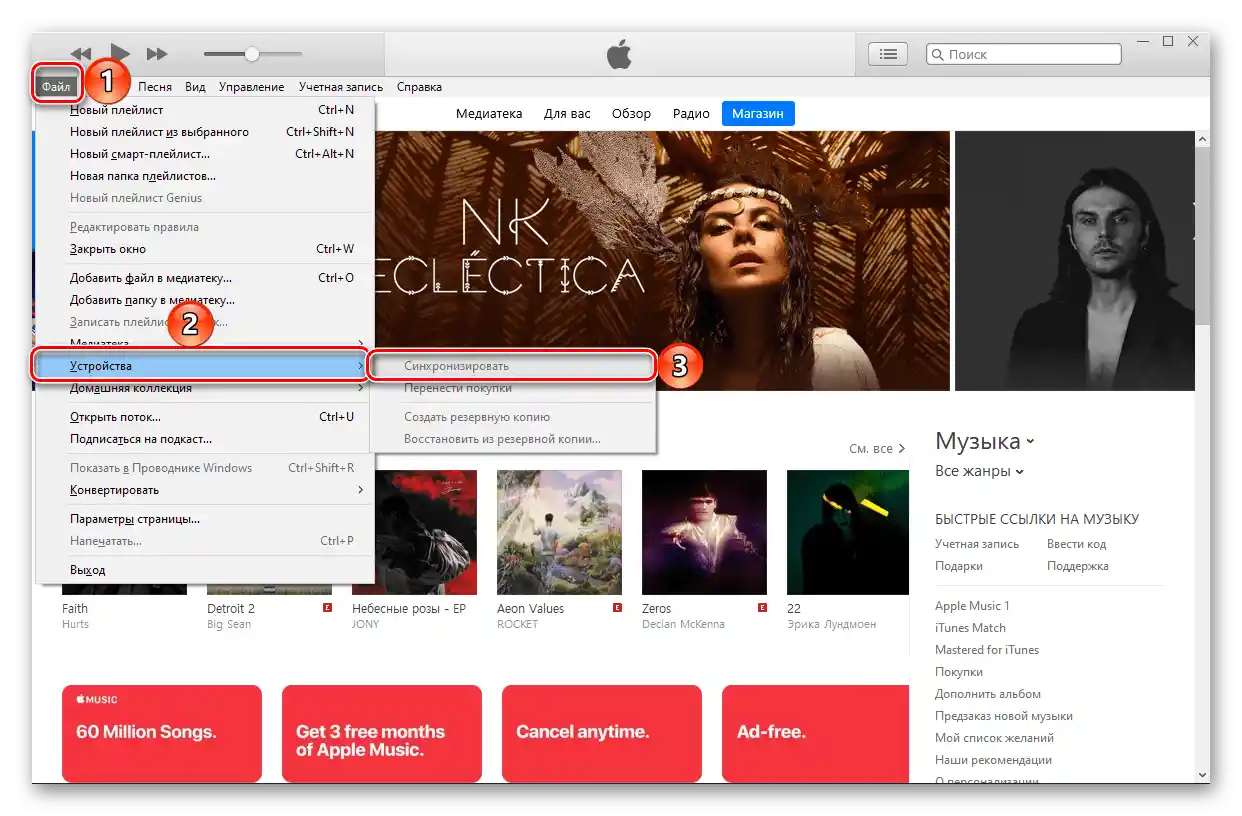Choose Выход menu item
This screenshot has height=816, width=1242.
coord(205,570)
